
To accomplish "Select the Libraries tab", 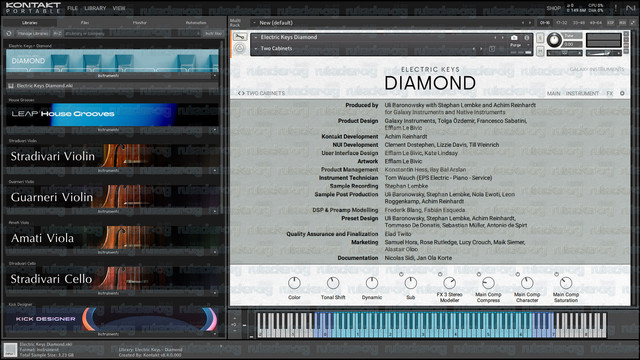I will point(29,23).
